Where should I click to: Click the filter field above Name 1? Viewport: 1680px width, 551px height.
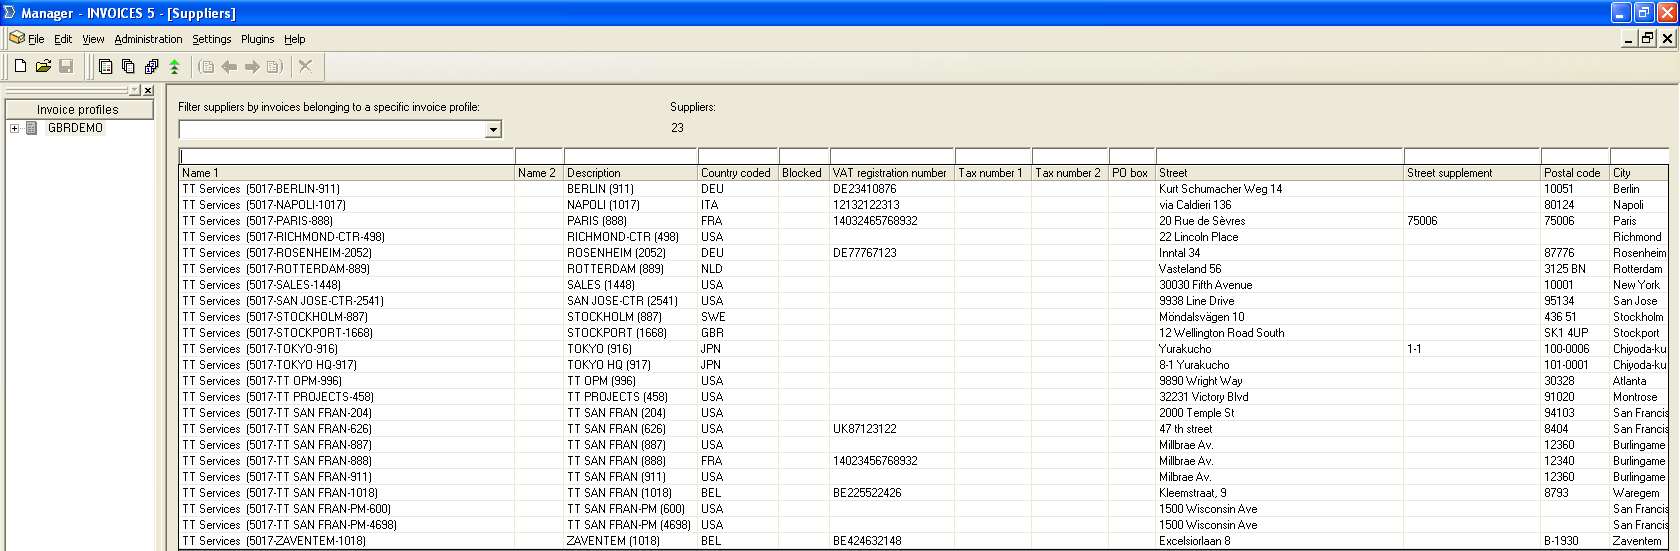click(x=346, y=156)
